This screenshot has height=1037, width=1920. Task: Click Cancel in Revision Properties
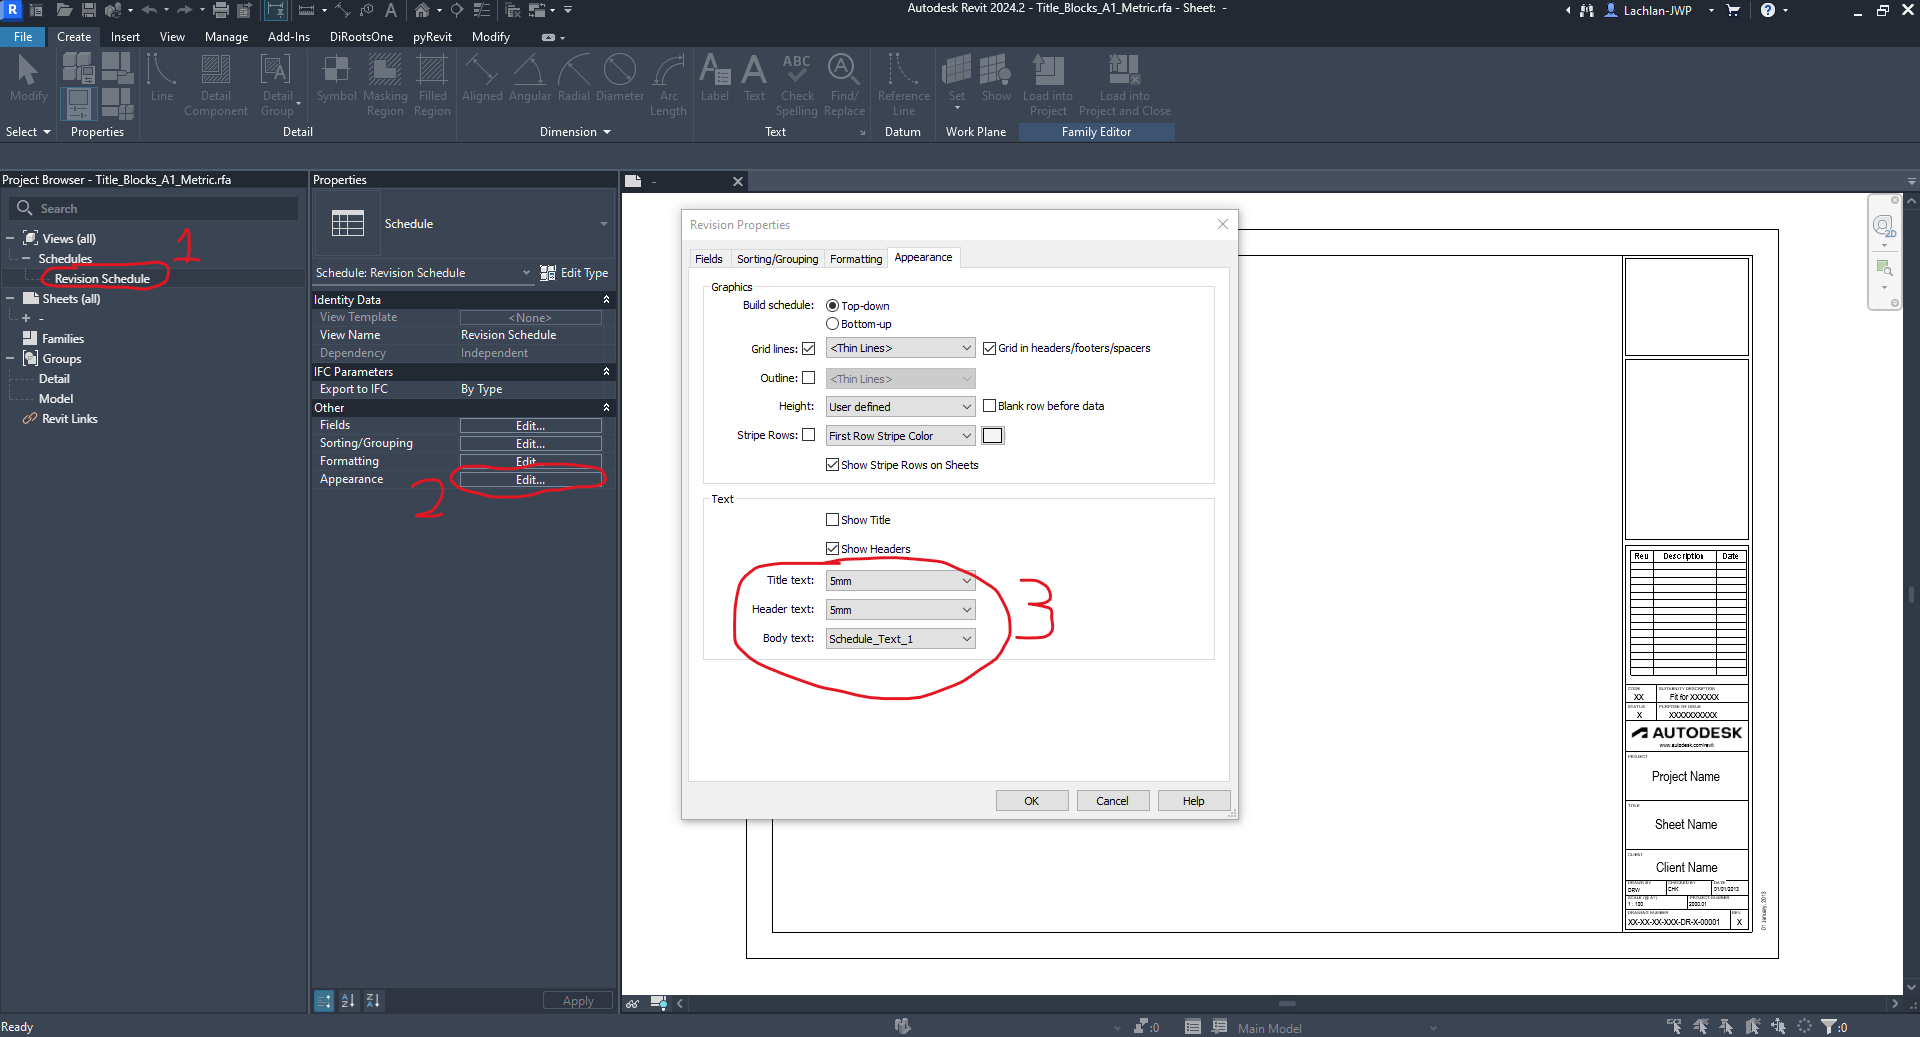[1112, 801]
